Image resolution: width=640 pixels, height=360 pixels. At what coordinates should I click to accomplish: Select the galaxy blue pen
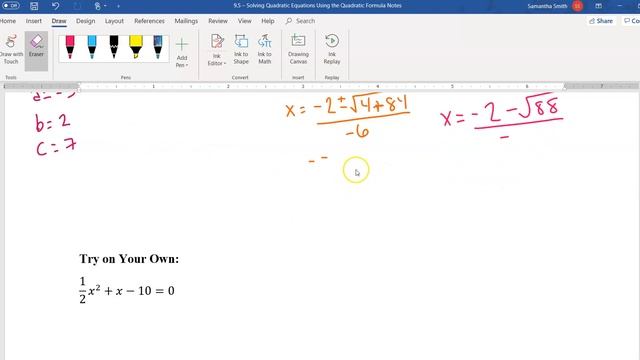tap(158, 47)
